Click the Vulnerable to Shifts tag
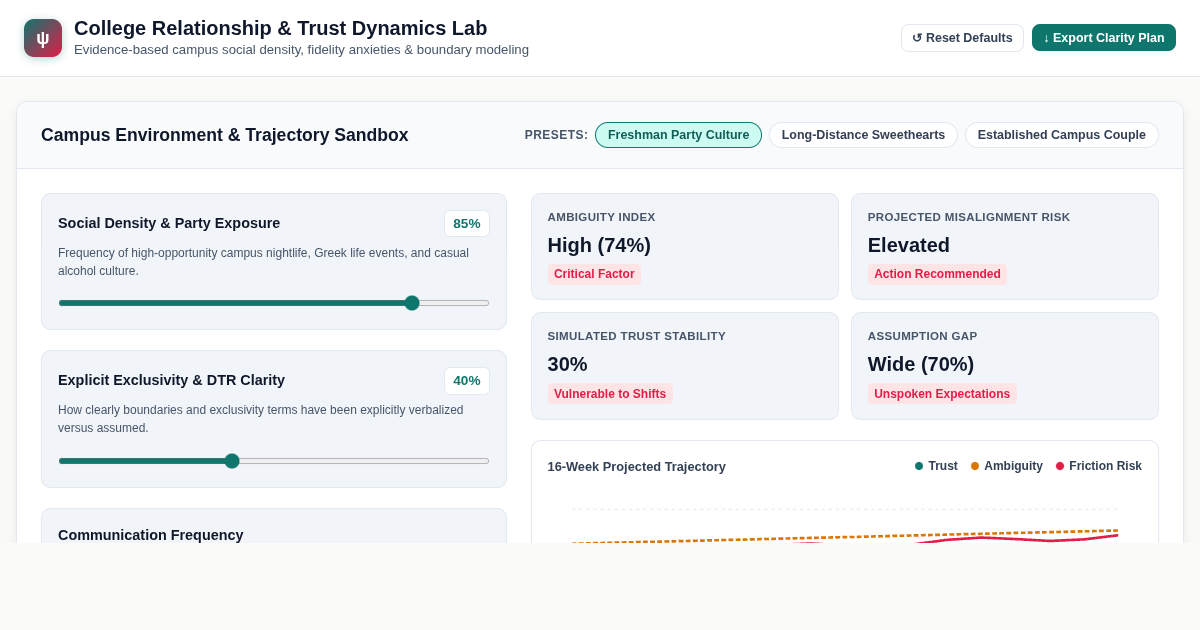The height and width of the screenshot is (630, 1200). 610,394
